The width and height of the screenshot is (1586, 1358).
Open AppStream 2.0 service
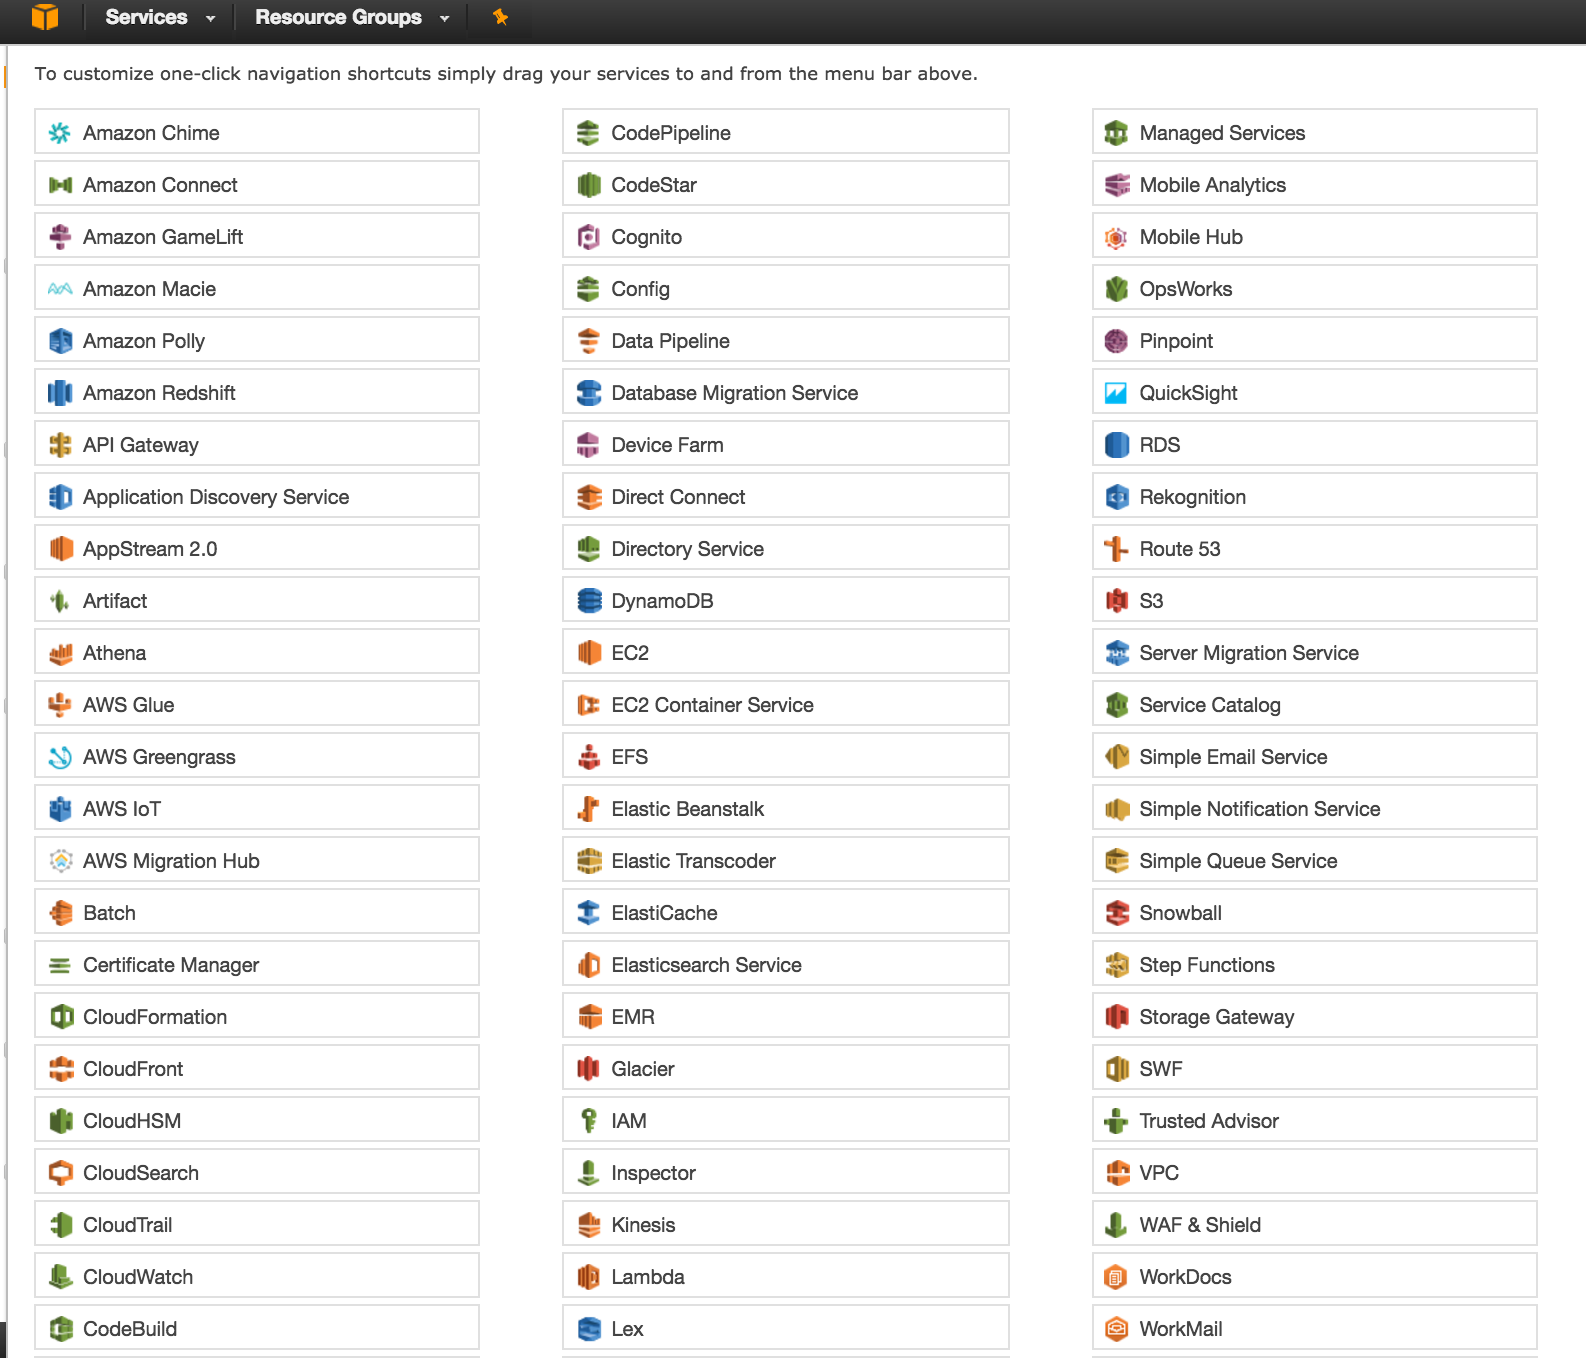click(257, 547)
